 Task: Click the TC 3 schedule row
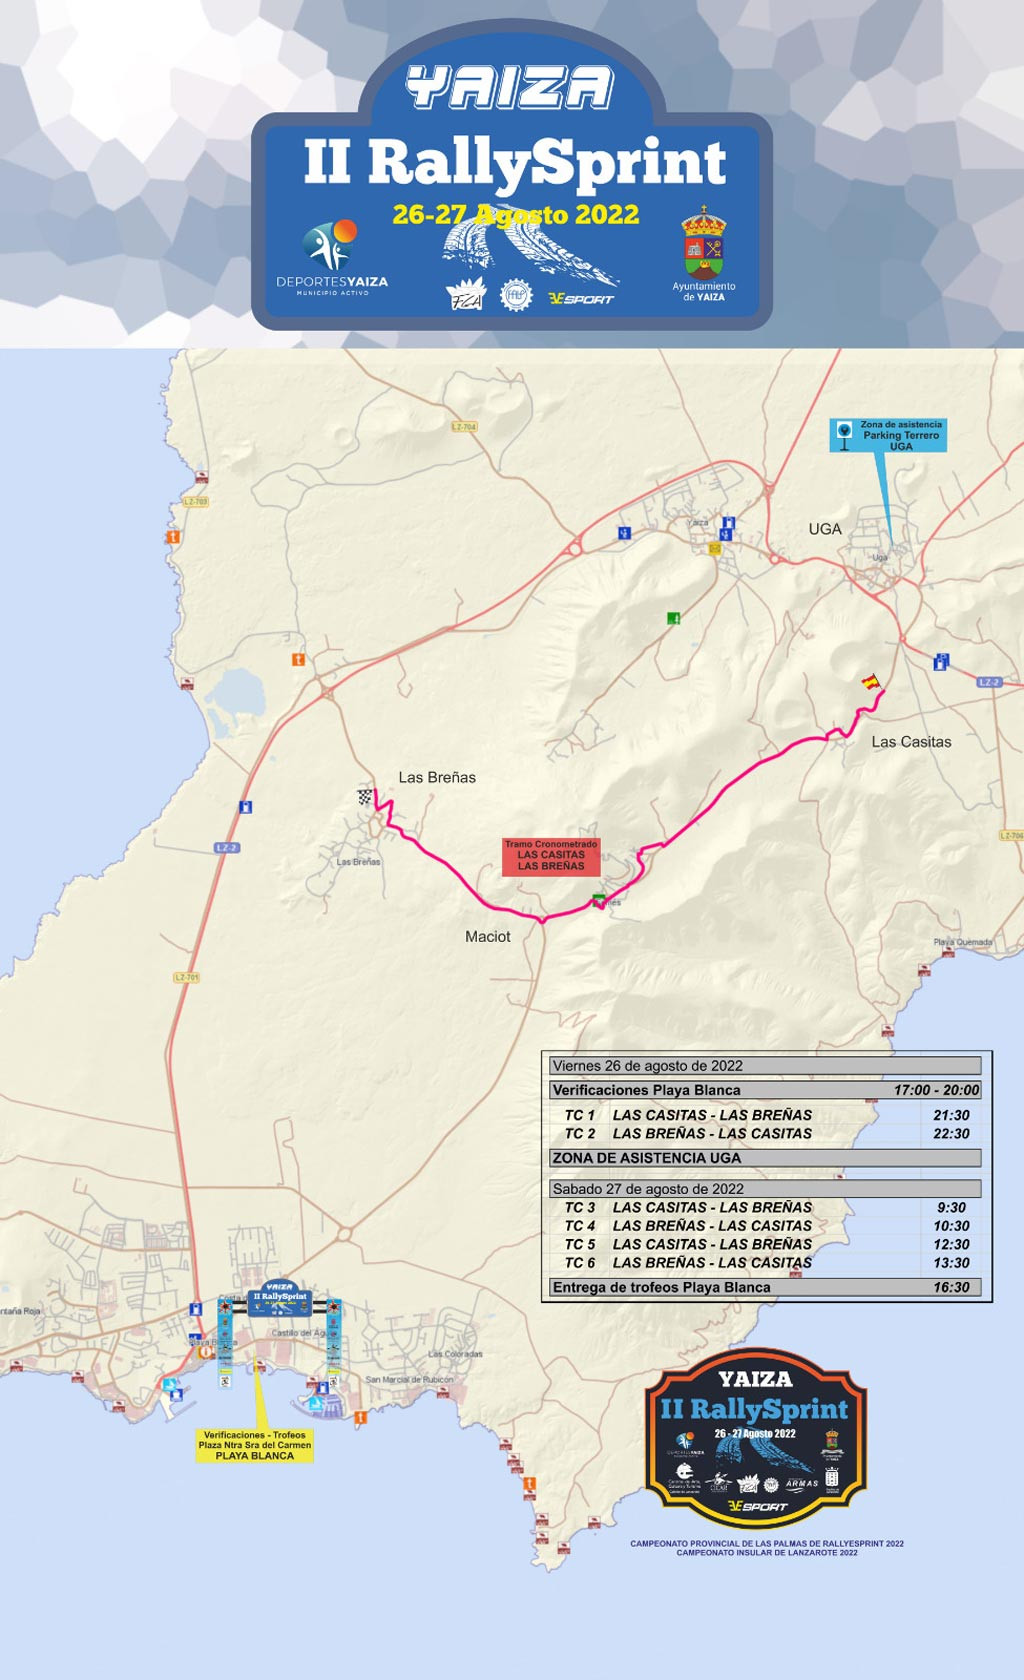click(x=765, y=1207)
